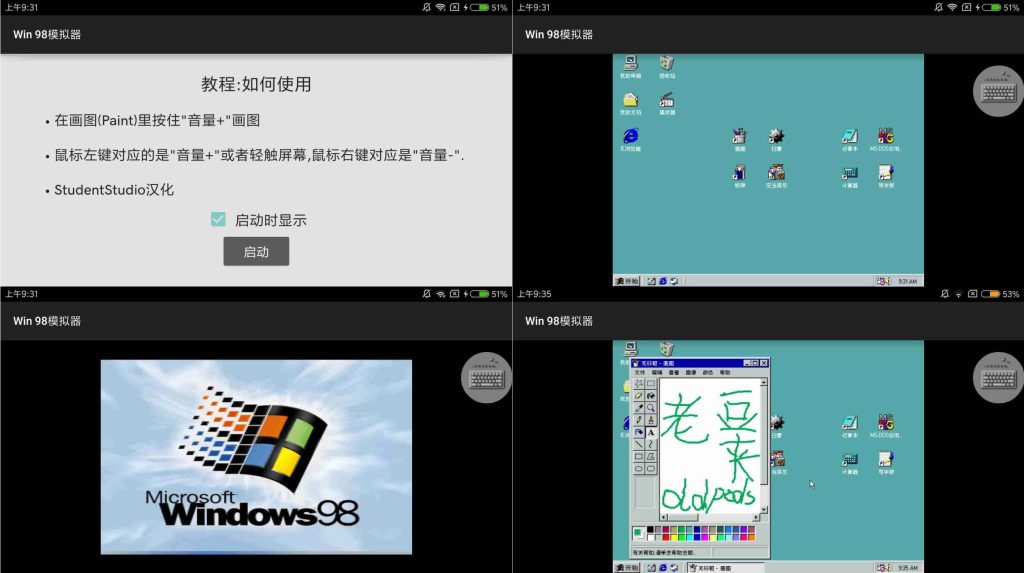The image size is (1024, 573).
Task: Pick the black color swatch in Paint palette
Action: click(650, 529)
